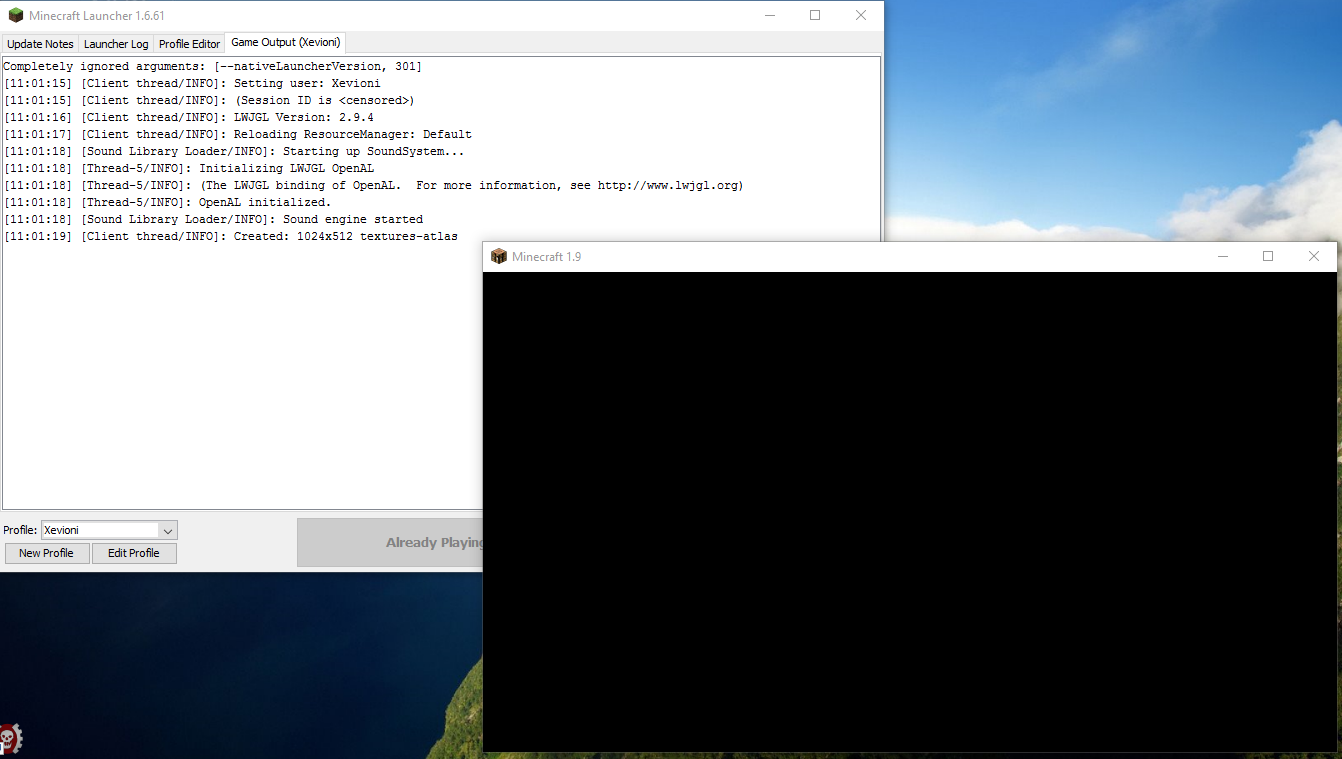This screenshot has height=759, width=1342.
Task: Close the Minecraft Launcher window
Action: tap(861, 15)
